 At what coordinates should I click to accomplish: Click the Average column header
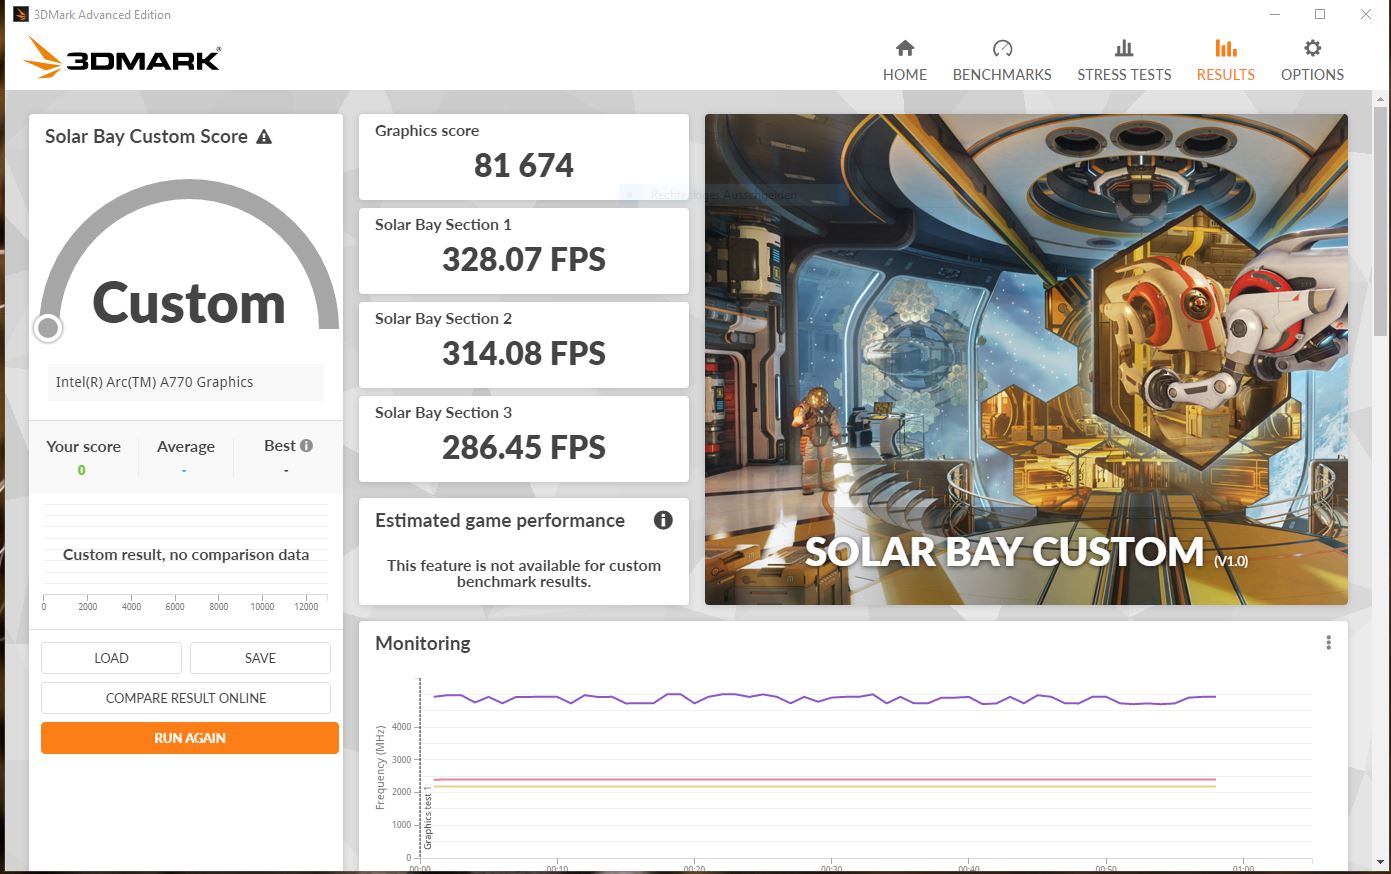(186, 447)
